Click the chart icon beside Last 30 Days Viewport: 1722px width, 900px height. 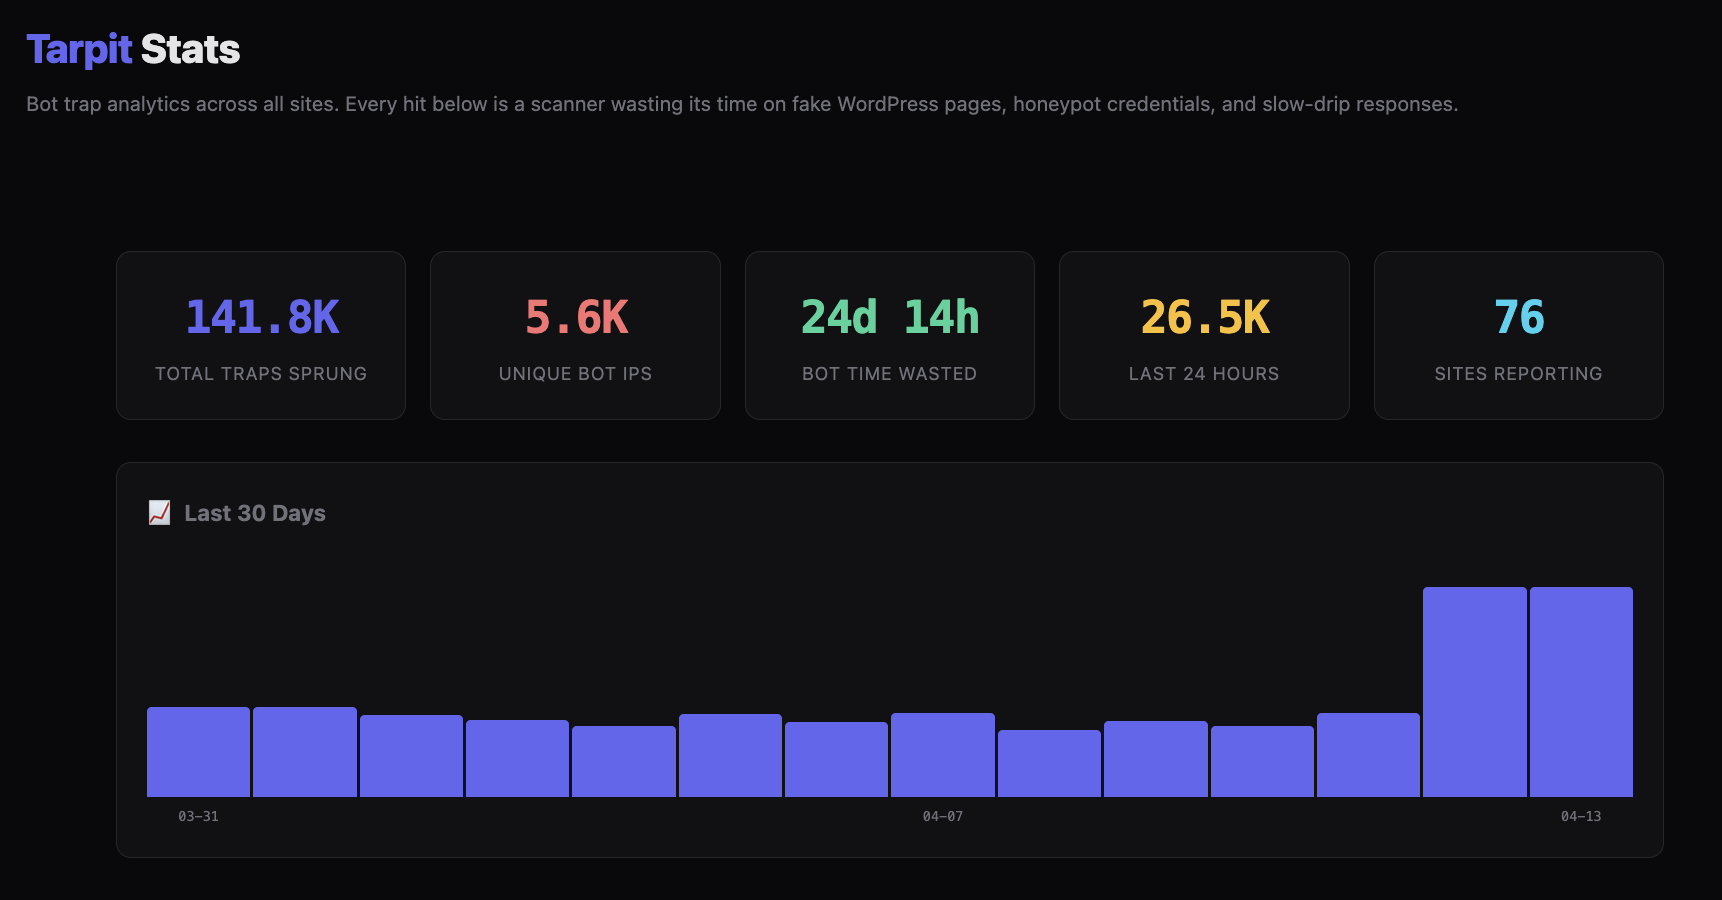click(159, 513)
